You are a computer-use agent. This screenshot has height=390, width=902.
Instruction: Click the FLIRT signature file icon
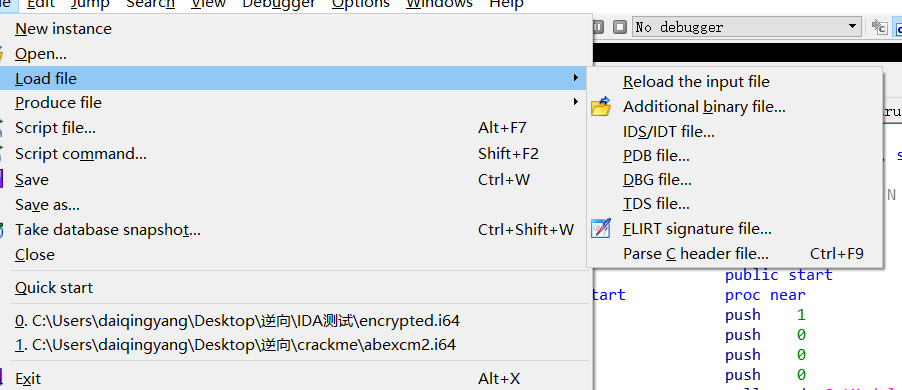coord(601,229)
